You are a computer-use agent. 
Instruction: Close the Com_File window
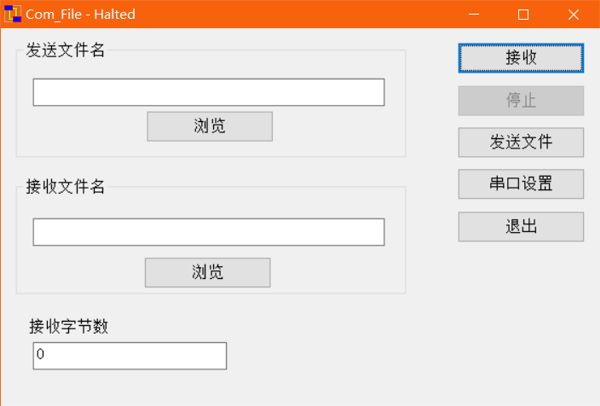(573, 15)
